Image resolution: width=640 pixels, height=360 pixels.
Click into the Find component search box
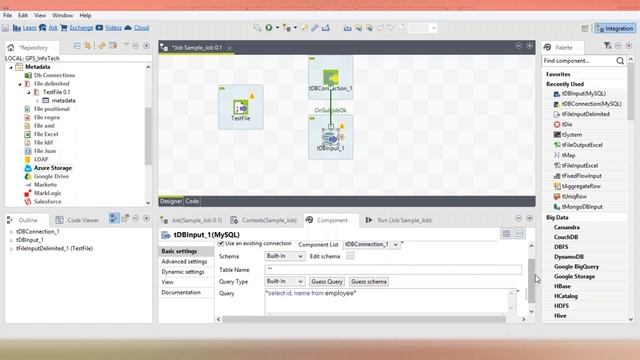point(579,61)
